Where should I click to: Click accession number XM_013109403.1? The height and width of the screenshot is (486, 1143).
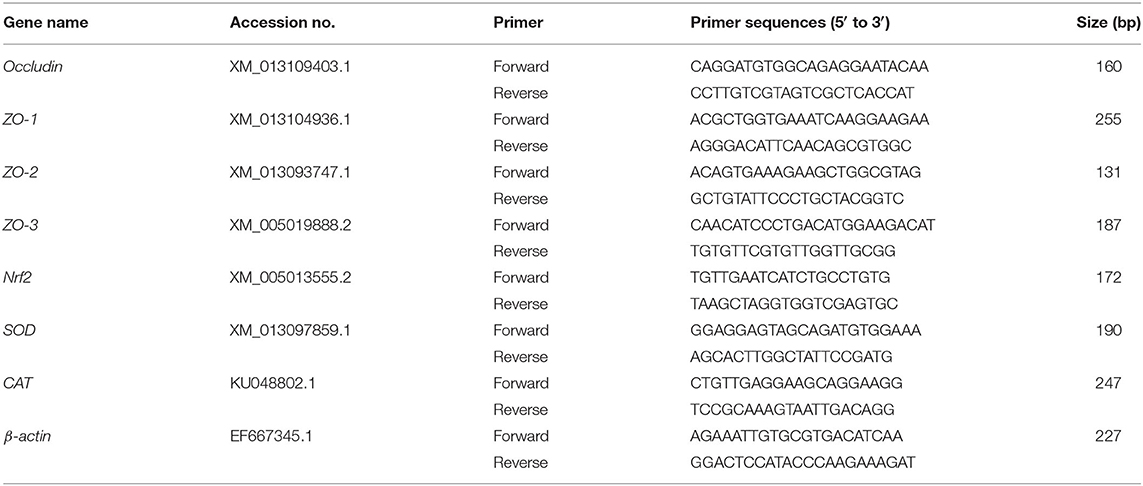pos(286,67)
